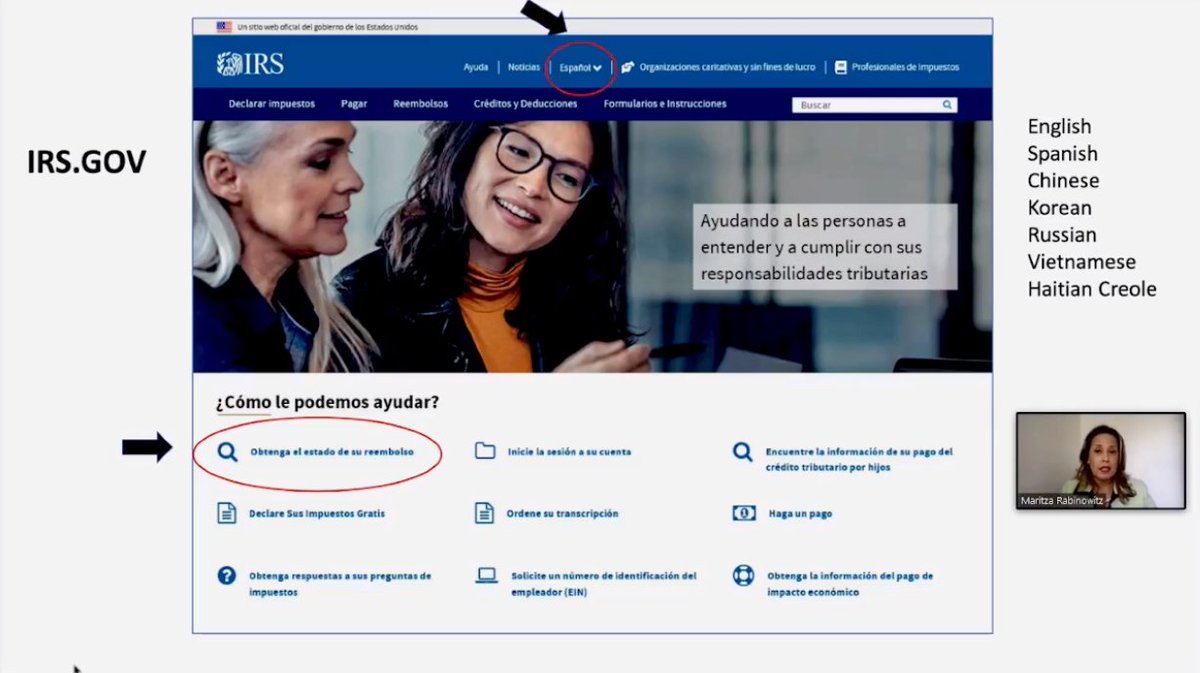1200x673 pixels.
Task: Click the "English" text in language list
Action: [x=1060, y=127]
